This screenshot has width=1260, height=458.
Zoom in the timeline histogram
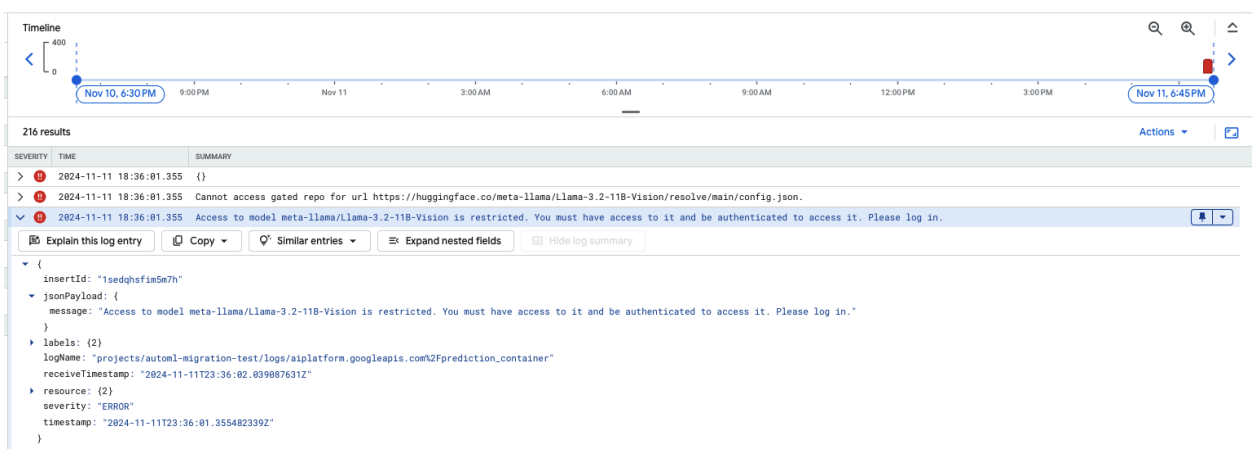click(x=1188, y=29)
